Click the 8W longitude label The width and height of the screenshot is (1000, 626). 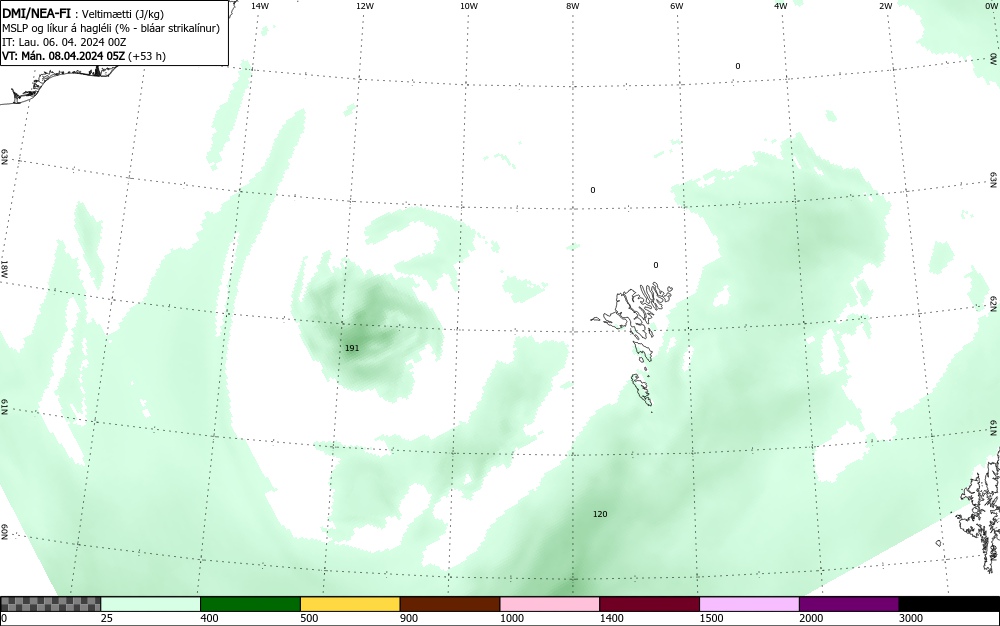(573, 6)
